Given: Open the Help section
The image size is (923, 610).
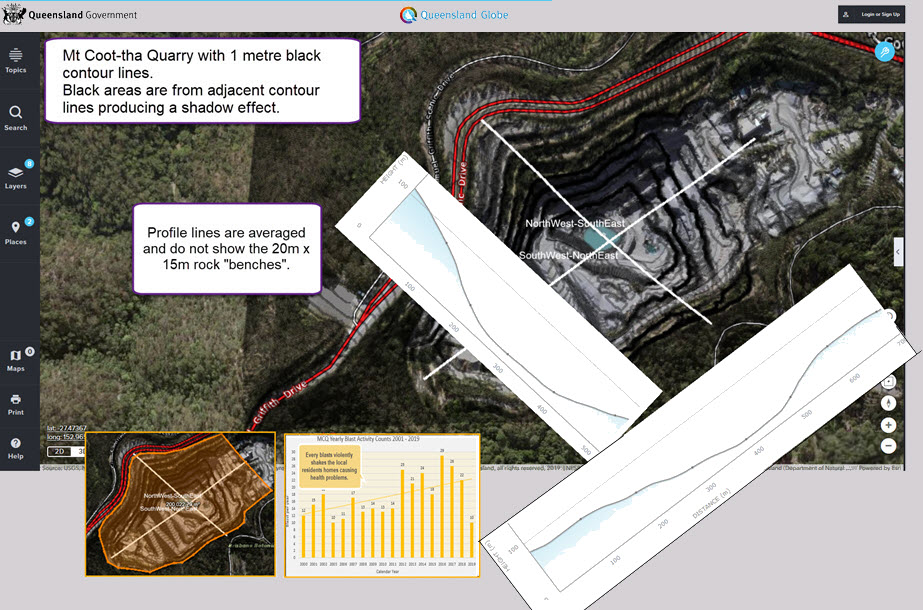Looking at the screenshot, I should pyautogui.click(x=16, y=447).
